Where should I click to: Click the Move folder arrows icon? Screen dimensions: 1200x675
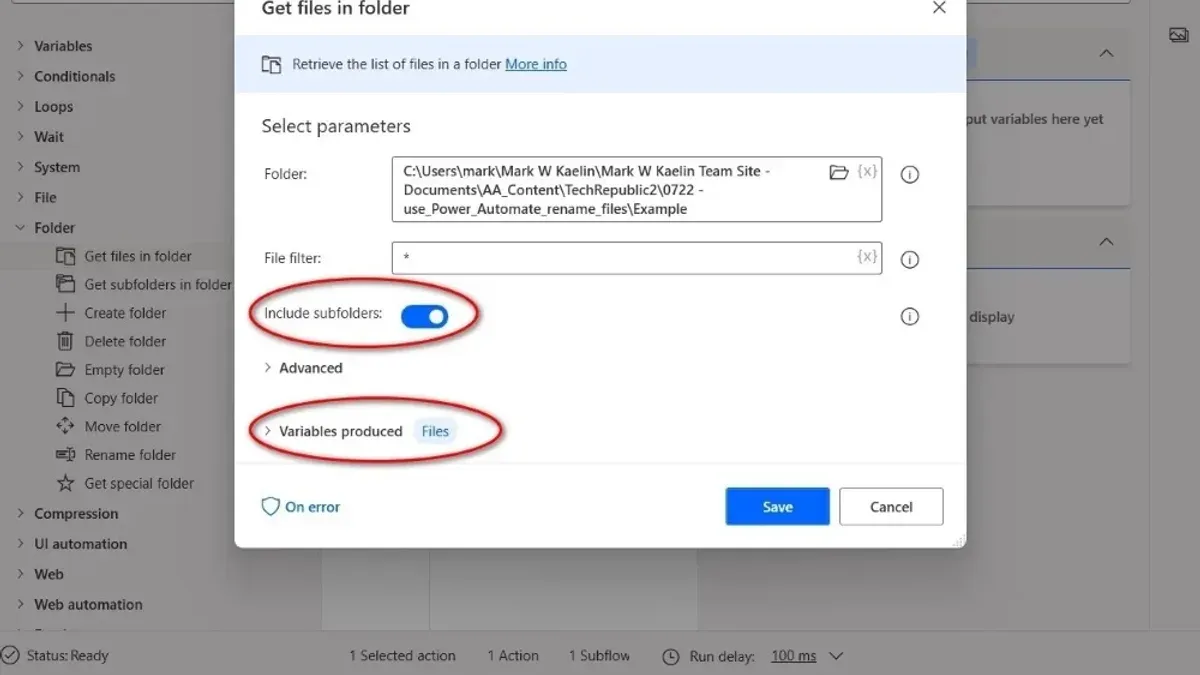point(65,426)
